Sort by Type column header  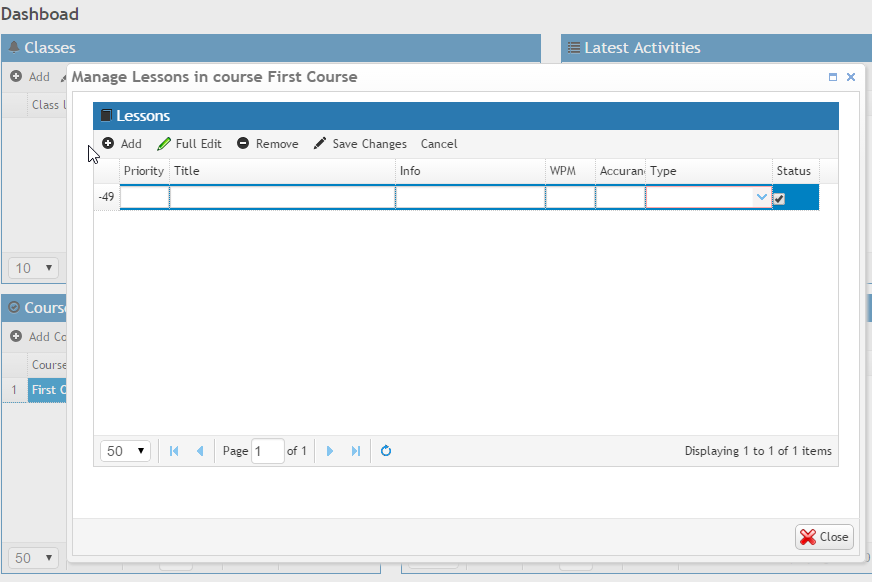pos(709,171)
